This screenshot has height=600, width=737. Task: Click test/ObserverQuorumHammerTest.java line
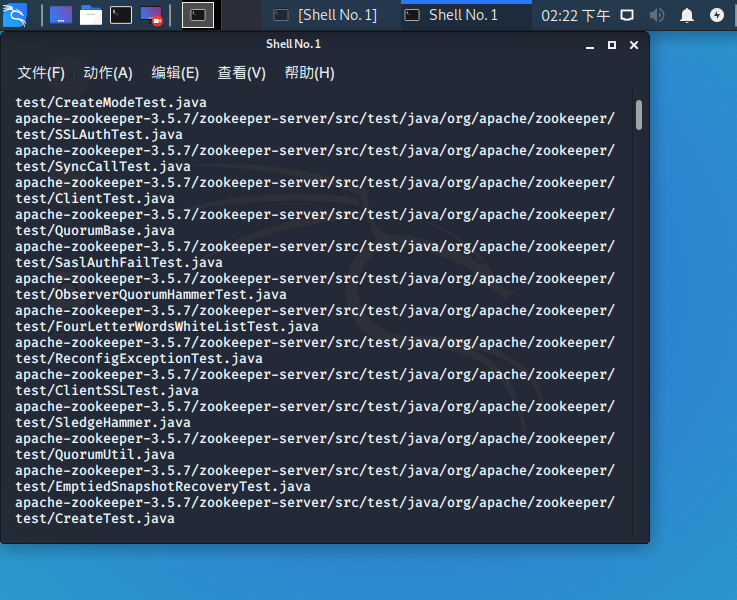click(x=151, y=294)
